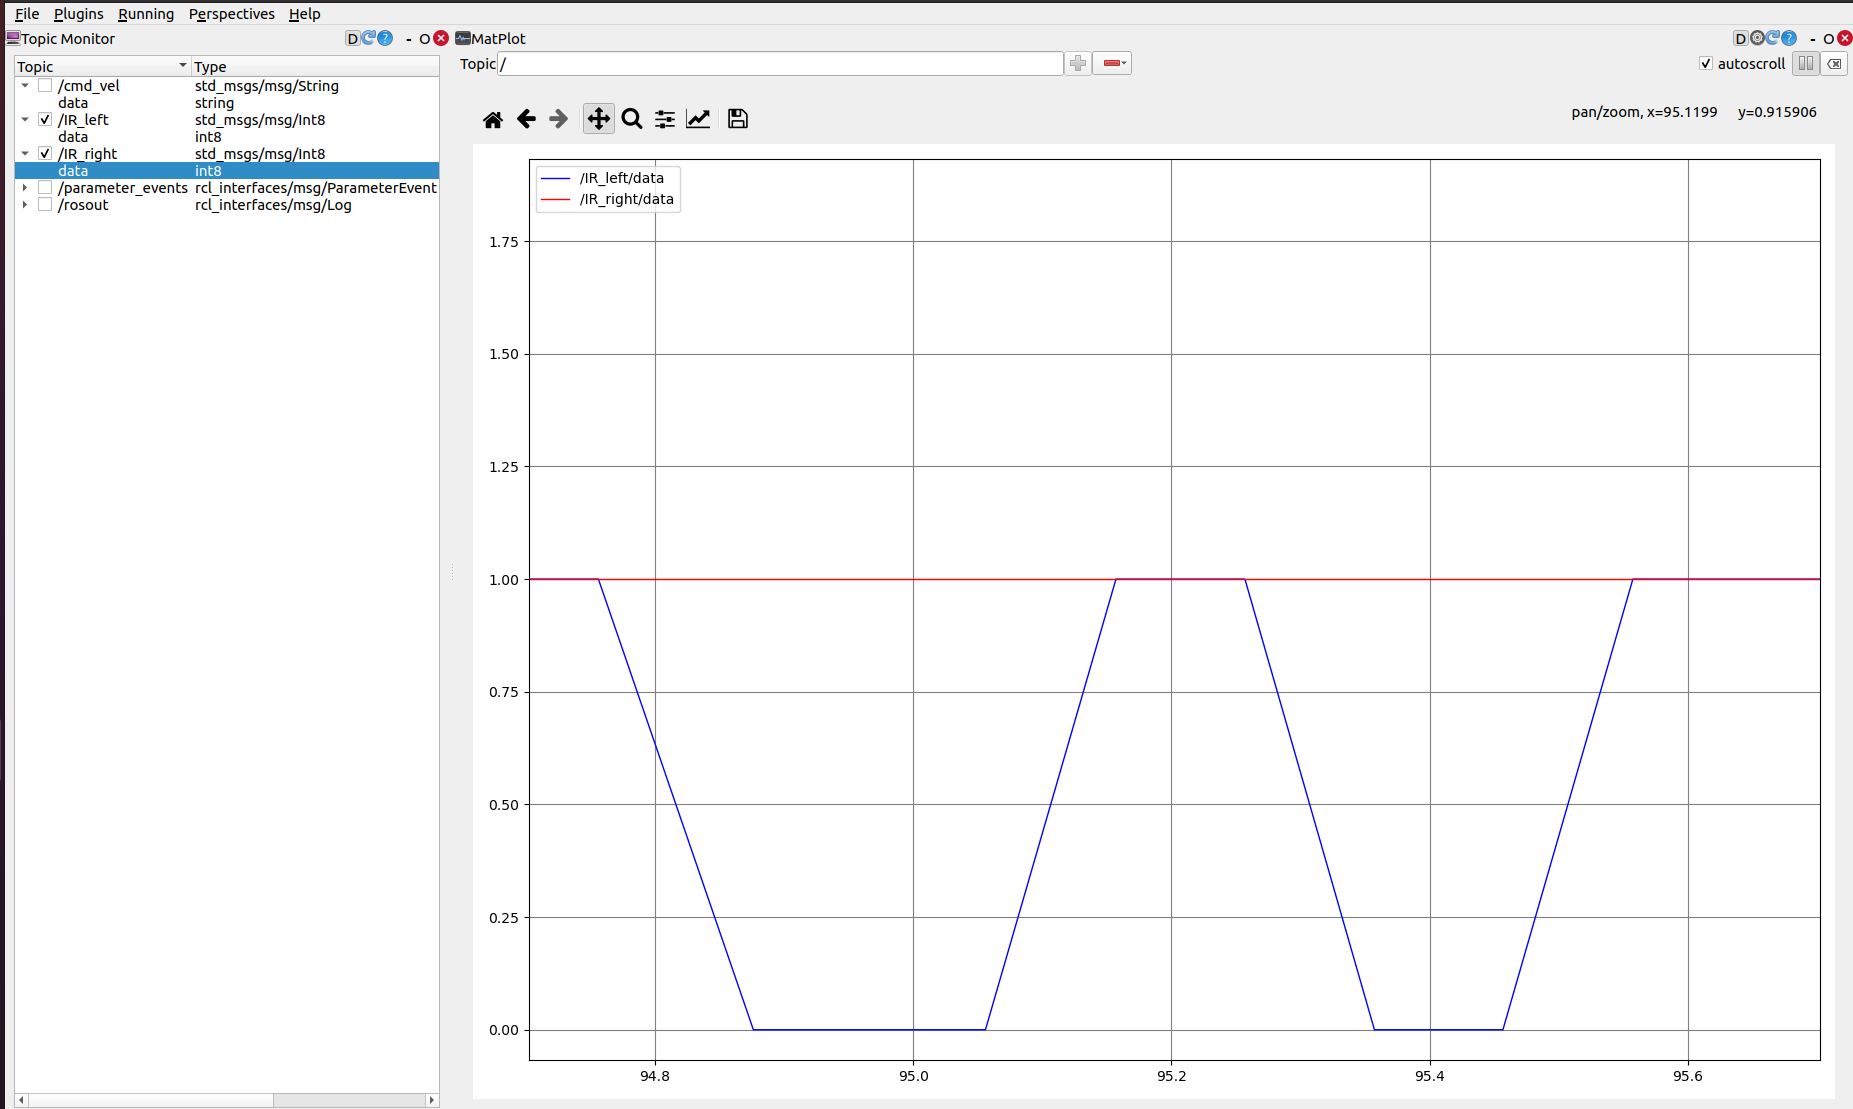Go forward to next plot view

click(x=559, y=120)
